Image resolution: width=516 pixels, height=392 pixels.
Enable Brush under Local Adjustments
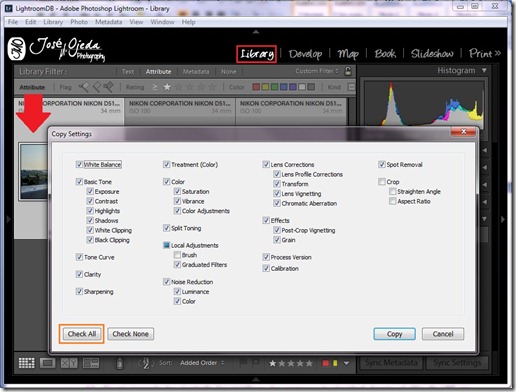(x=177, y=255)
